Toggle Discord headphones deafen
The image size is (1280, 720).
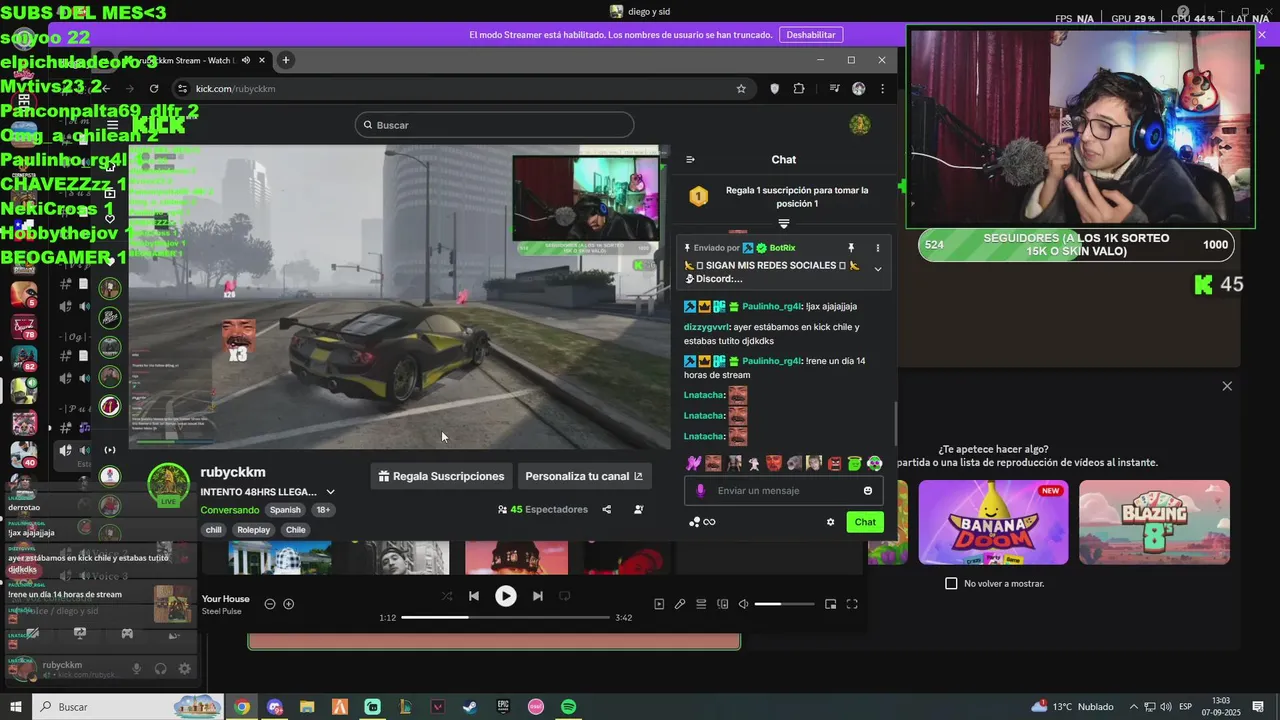(x=161, y=668)
